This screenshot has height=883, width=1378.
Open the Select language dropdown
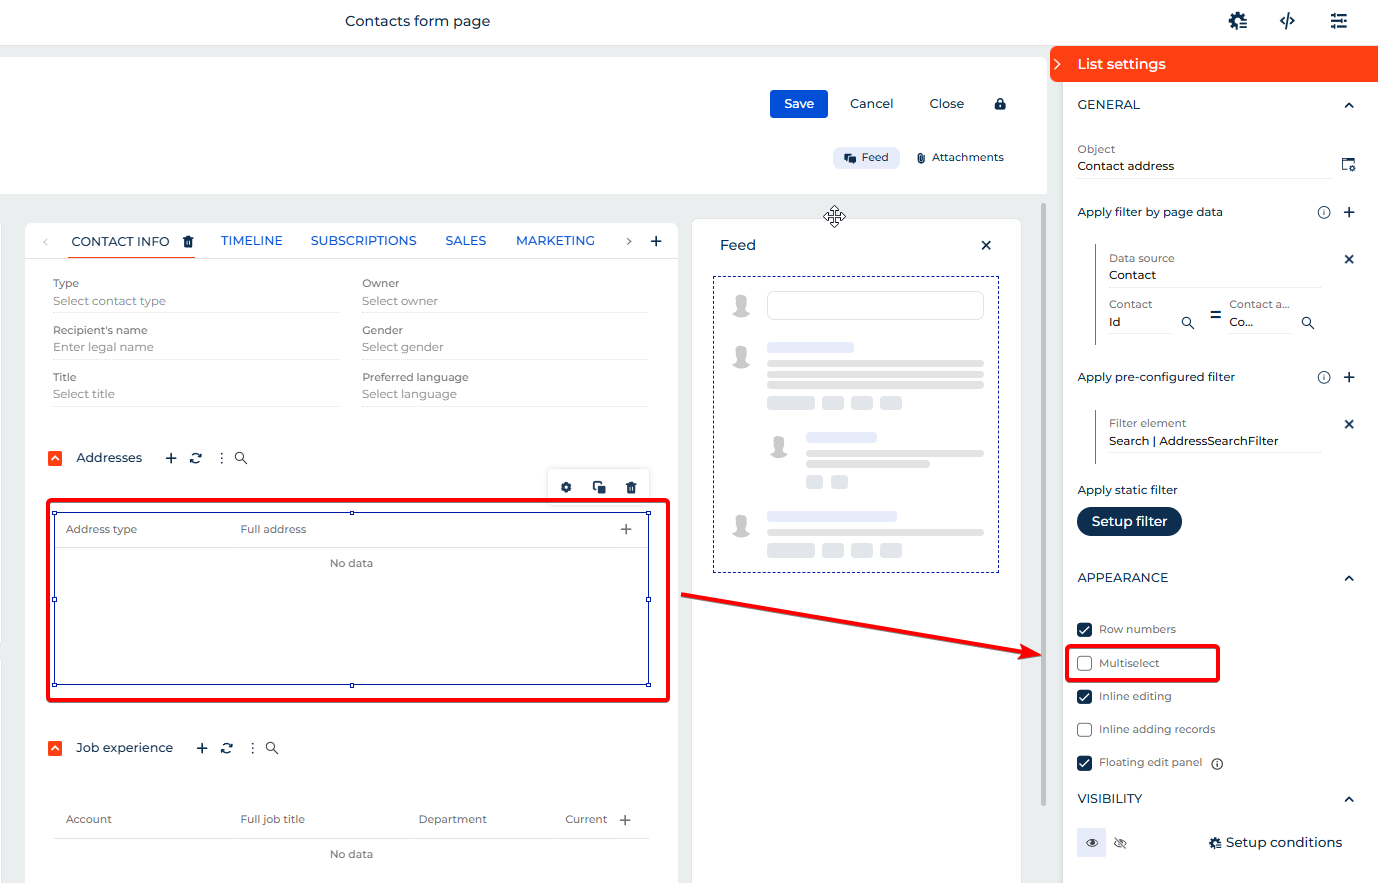pyautogui.click(x=504, y=394)
